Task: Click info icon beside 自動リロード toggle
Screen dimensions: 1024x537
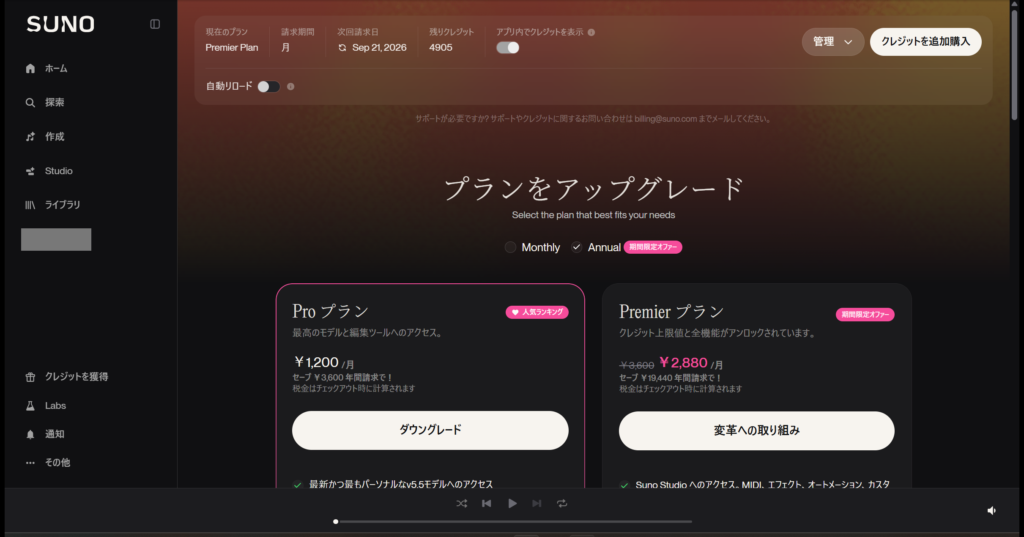Action: coord(291,86)
